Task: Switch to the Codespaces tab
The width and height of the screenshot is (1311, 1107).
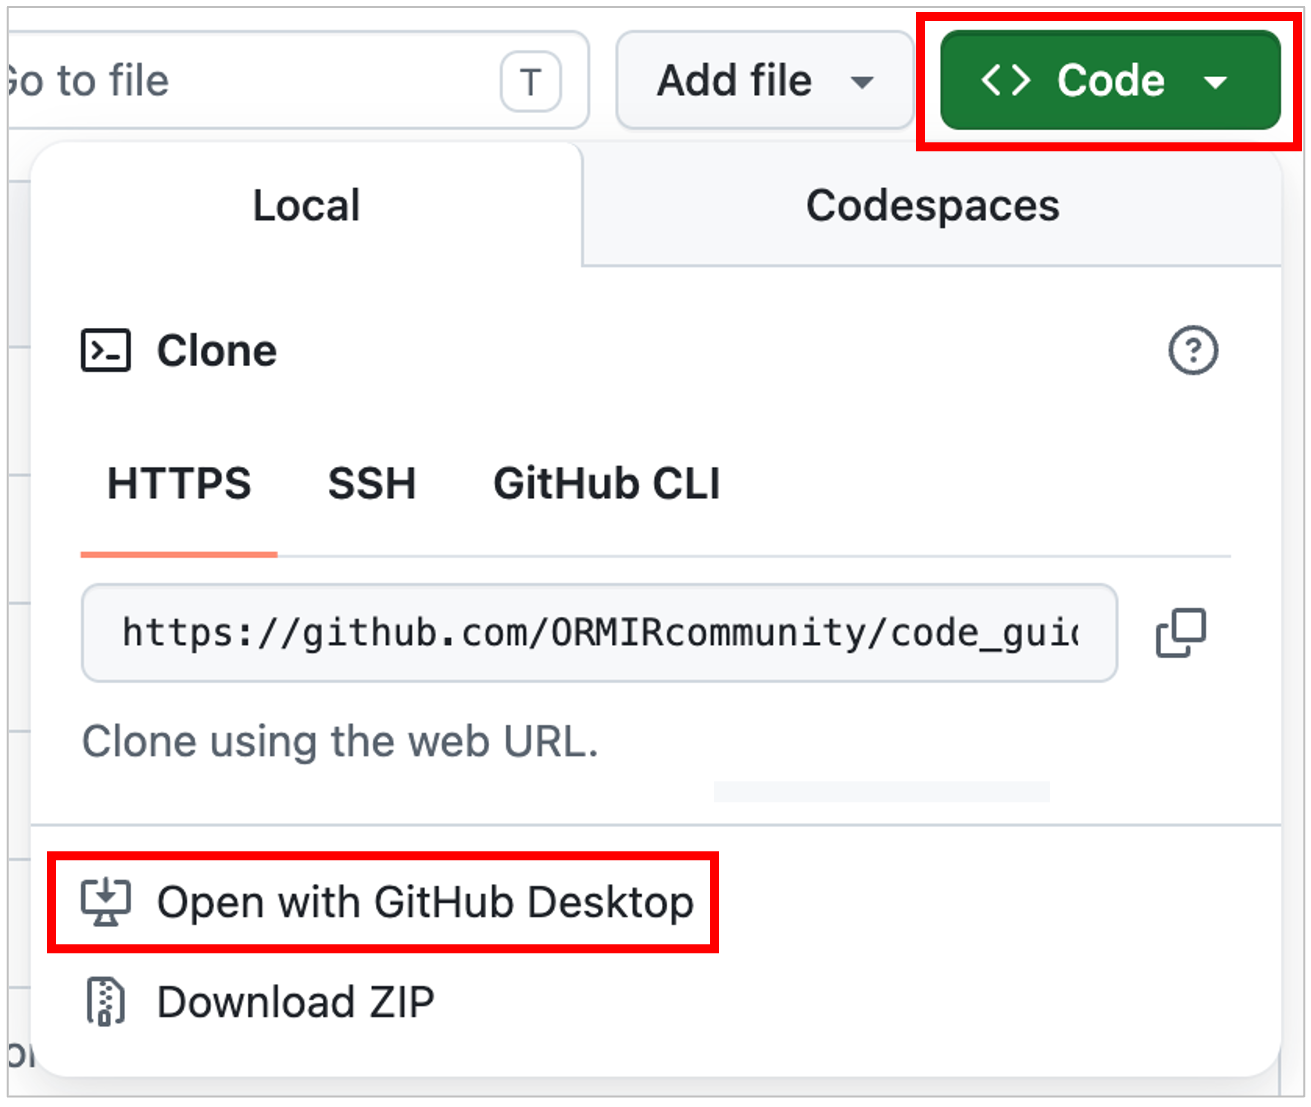Action: (932, 205)
